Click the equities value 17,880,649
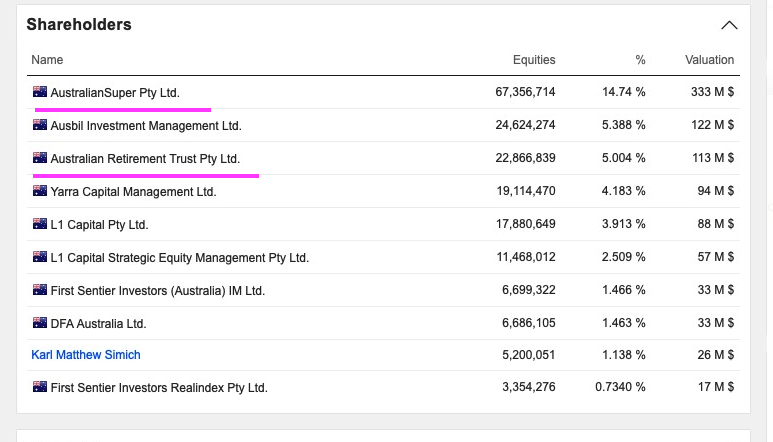Screen dimensions: 773x442 tap(526, 224)
